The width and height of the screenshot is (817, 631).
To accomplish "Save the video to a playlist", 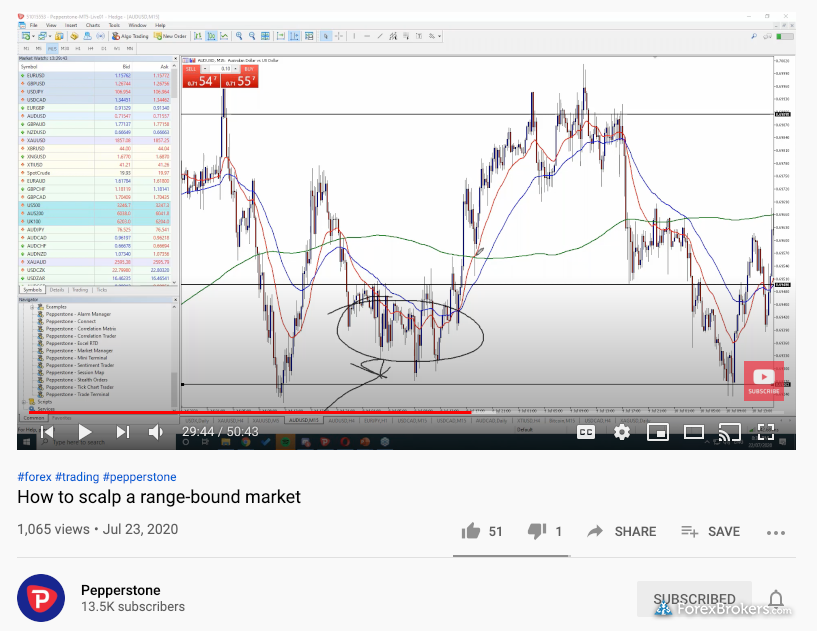I will [710, 531].
